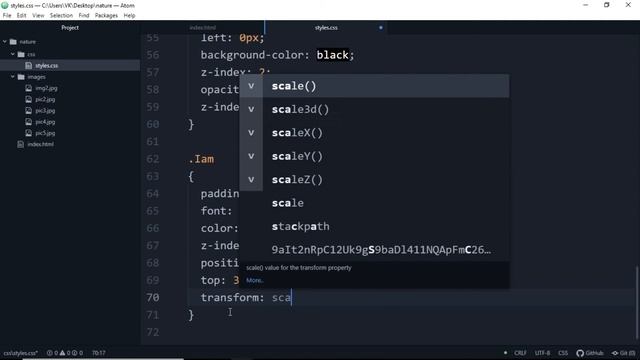640x360 pixels.
Task: Click the value icon beside scaleX()
Action: 251,133
